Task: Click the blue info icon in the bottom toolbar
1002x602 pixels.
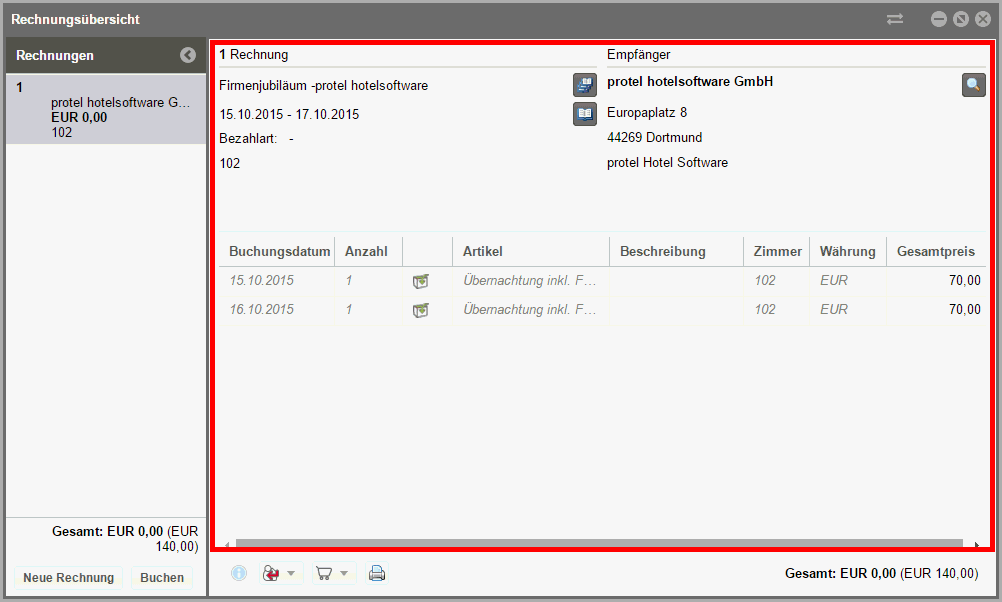Action: (239, 574)
